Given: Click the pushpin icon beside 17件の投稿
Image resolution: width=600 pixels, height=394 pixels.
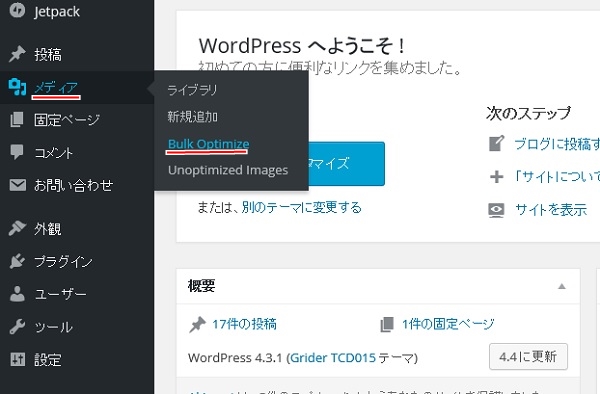Looking at the screenshot, I should (x=197, y=325).
